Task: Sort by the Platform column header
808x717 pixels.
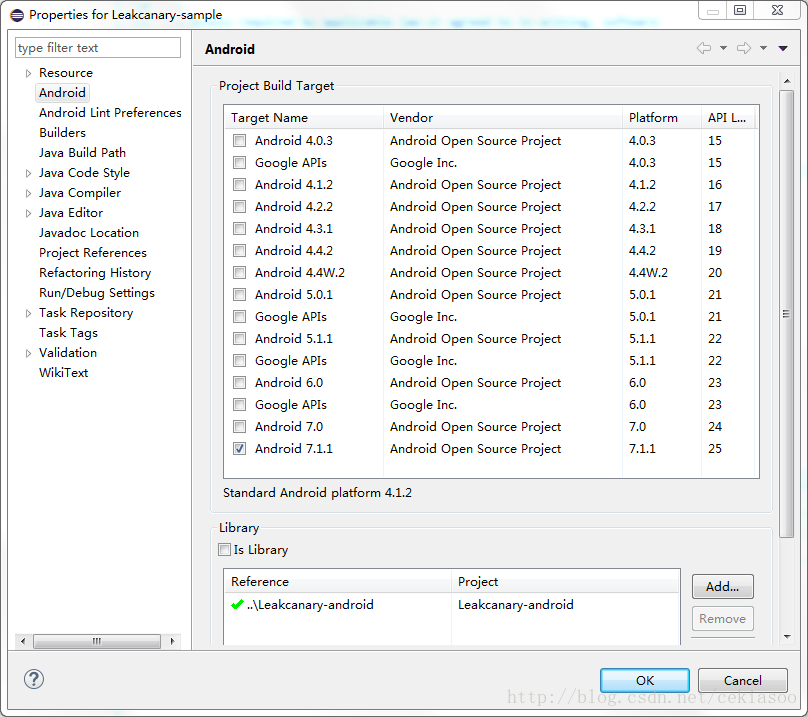Action: tap(662, 118)
